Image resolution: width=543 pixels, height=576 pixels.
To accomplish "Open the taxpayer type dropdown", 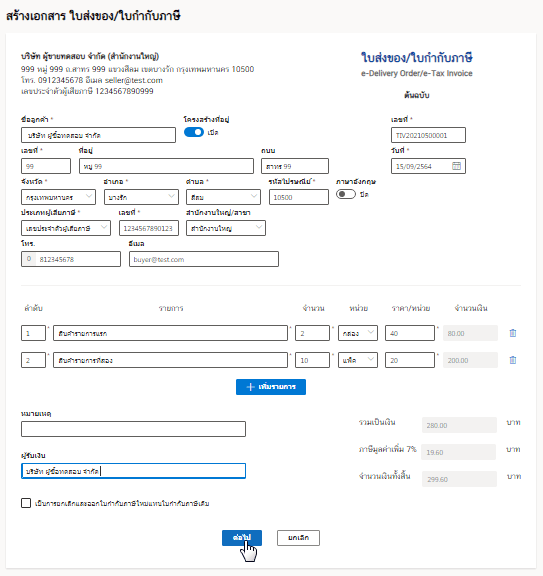I will [x=66, y=228].
